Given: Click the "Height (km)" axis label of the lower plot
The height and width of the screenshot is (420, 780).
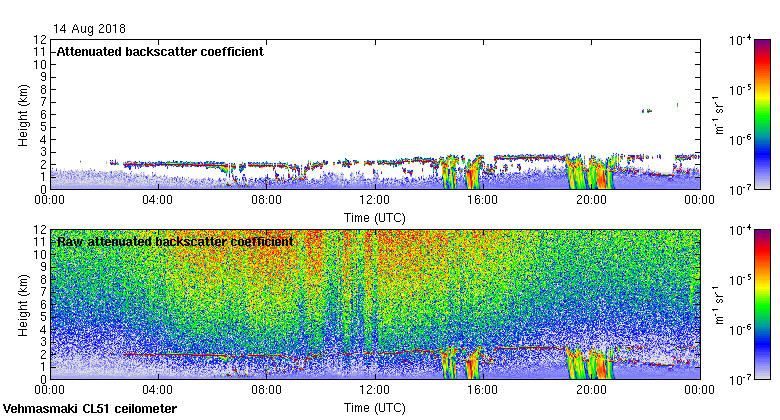Looking at the screenshot, I should (x=23, y=305).
